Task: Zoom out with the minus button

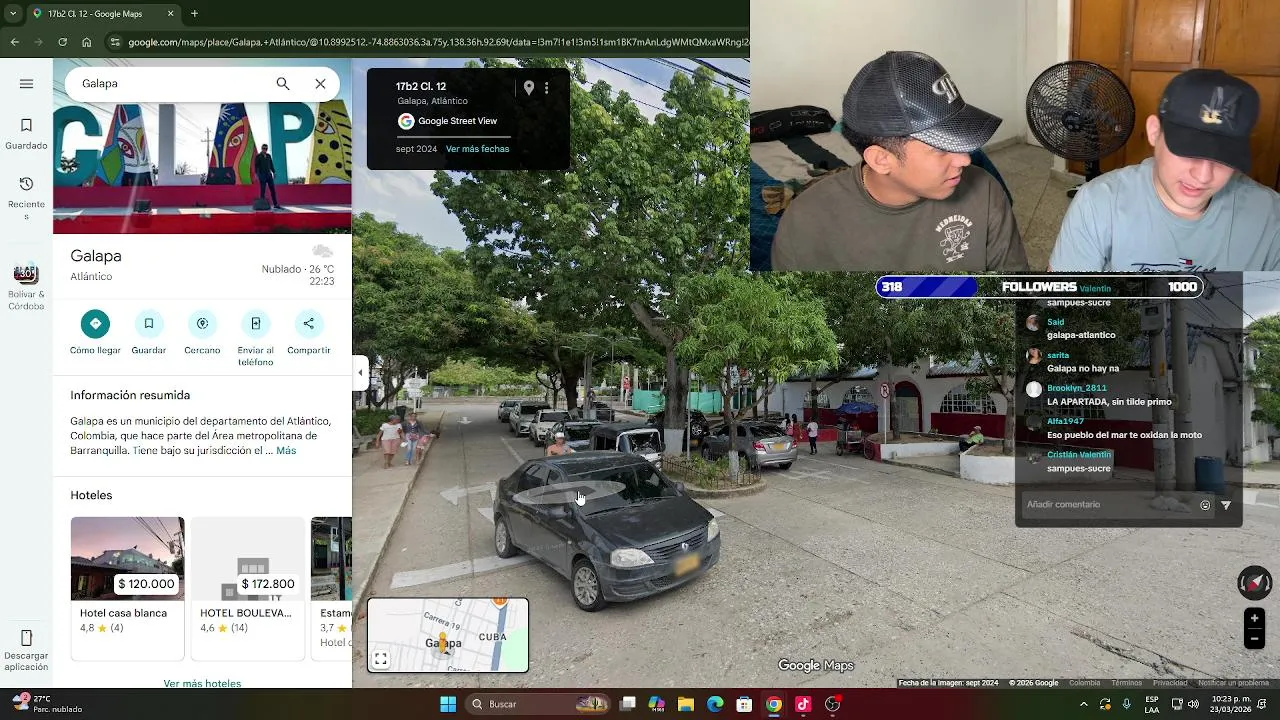Action: click(1254, 639)
